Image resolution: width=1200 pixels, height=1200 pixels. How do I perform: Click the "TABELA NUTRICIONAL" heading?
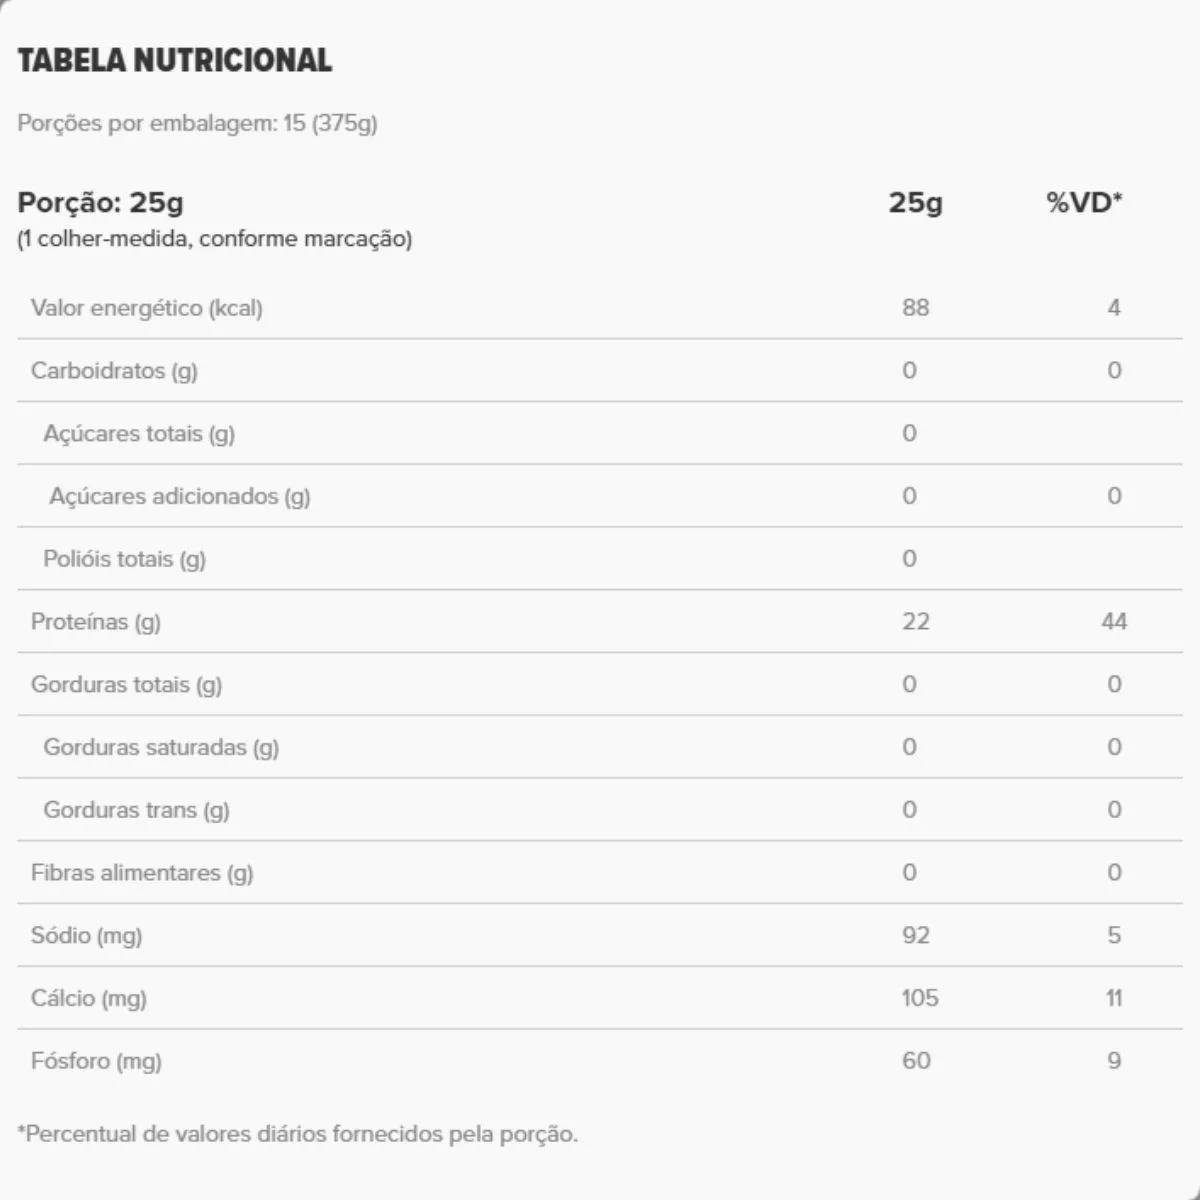[175, 61]
